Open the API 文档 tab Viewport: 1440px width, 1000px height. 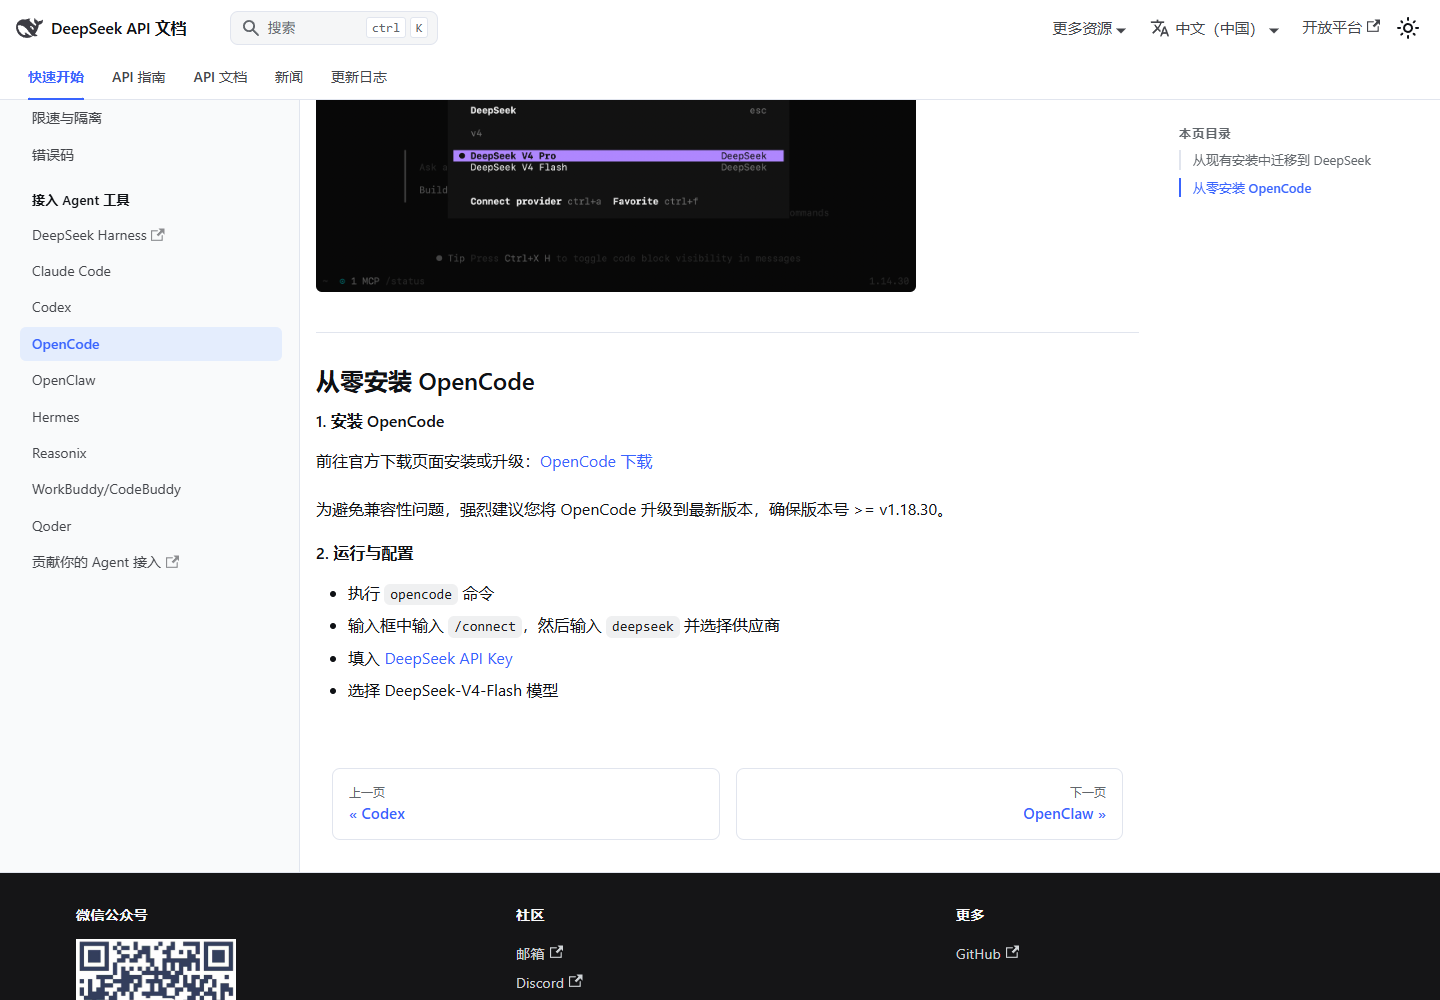pos(220,77)
